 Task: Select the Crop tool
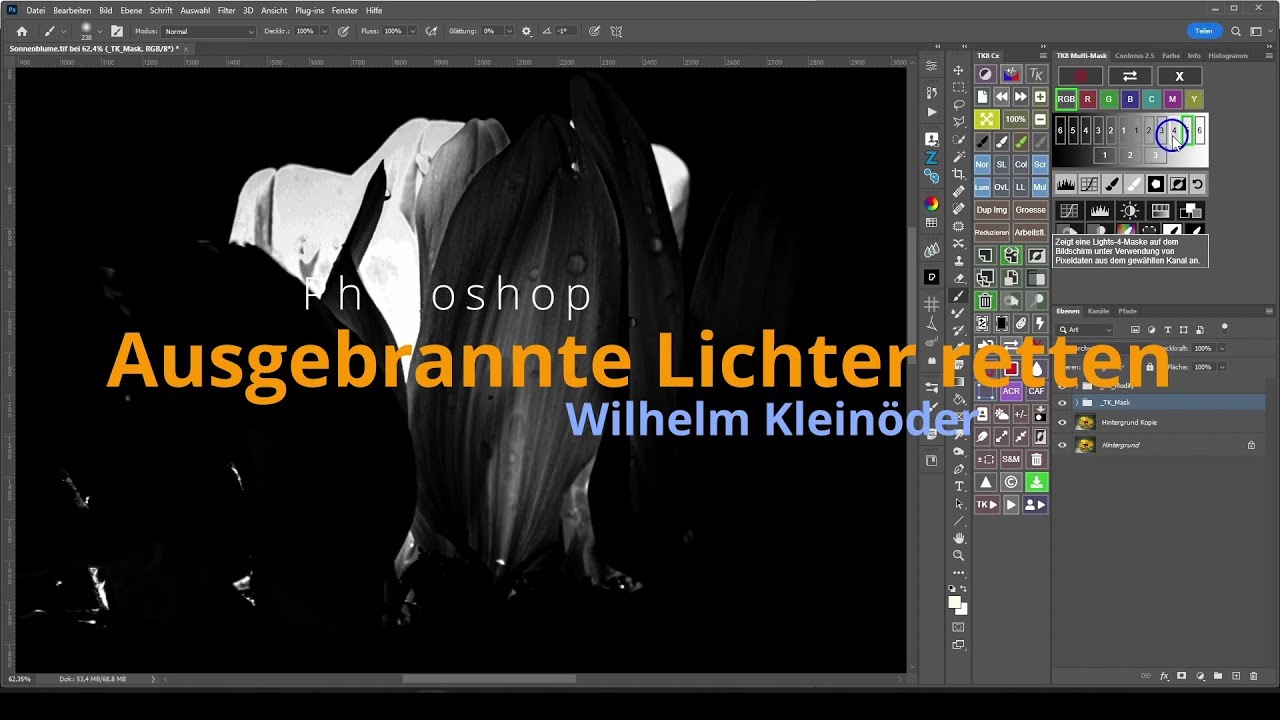pos(958,174)
